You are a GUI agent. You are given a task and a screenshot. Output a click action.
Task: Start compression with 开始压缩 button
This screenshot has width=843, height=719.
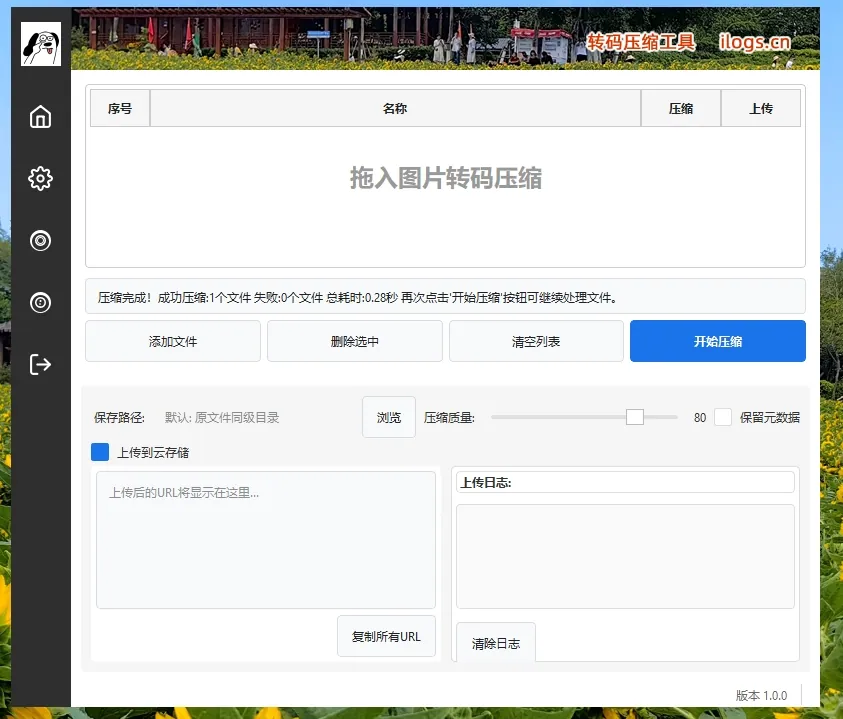click(717, 341)
